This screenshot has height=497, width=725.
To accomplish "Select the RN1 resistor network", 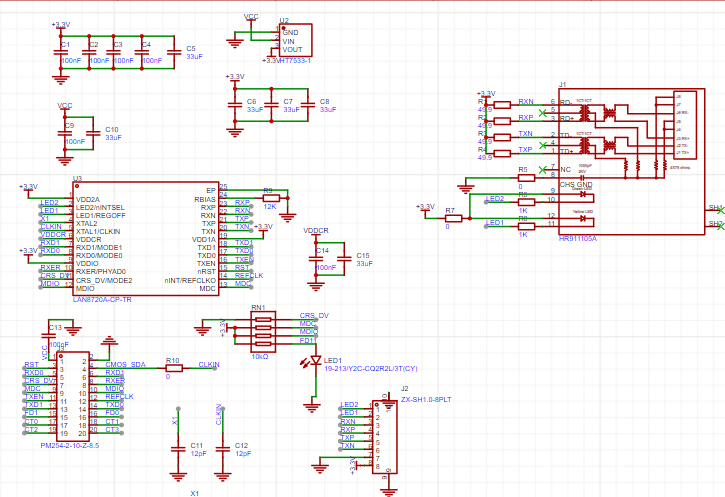I will click(263, 331).
